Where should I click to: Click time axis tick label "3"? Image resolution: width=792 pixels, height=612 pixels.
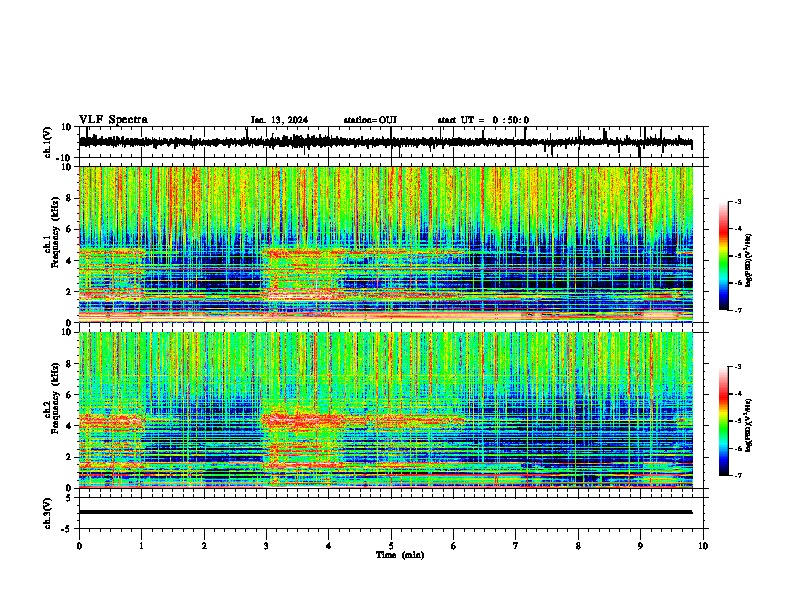tap(266, 546)
